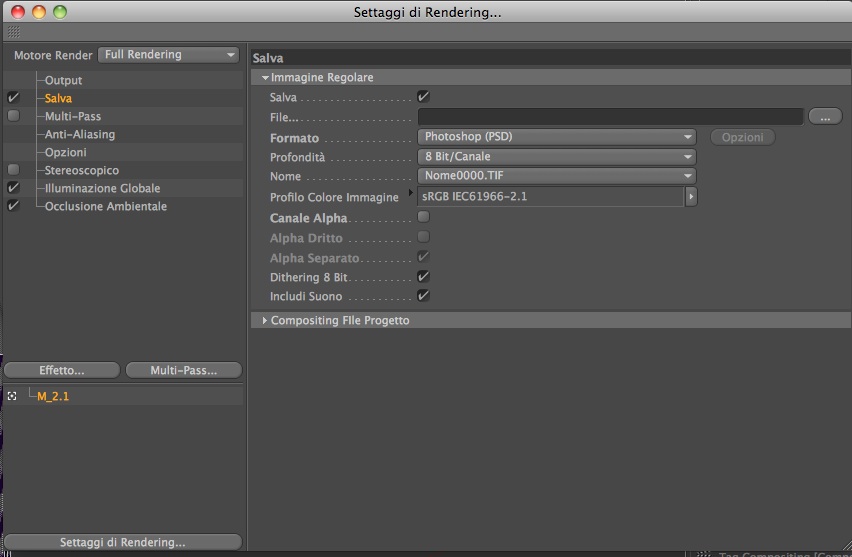Screen dimensions: 852x557
Task: Disable Illuminazione Globale checkmark
Action: coord(14,188)
